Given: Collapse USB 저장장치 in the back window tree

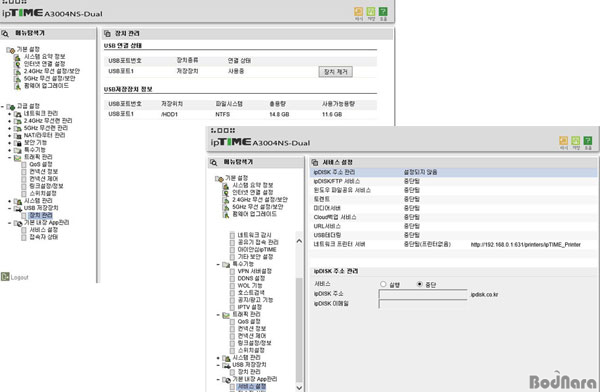Looking at the screenshot, I should click(10, 208).
